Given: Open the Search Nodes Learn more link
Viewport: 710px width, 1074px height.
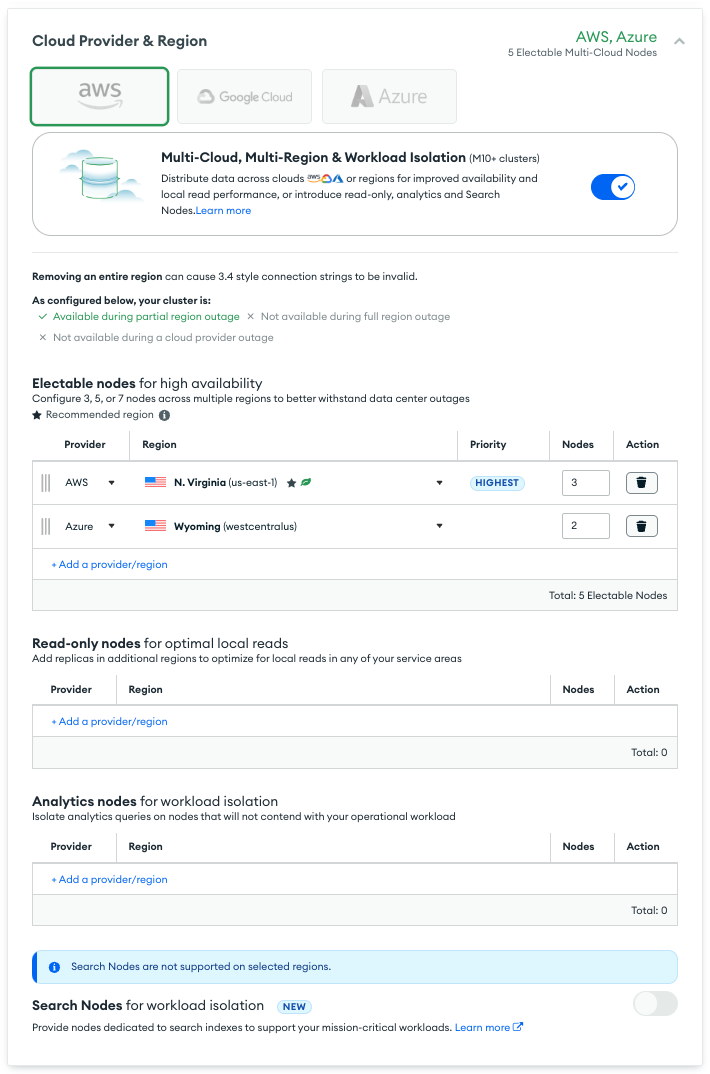Looking at the screenshot, I should (x=488, y=1027).
